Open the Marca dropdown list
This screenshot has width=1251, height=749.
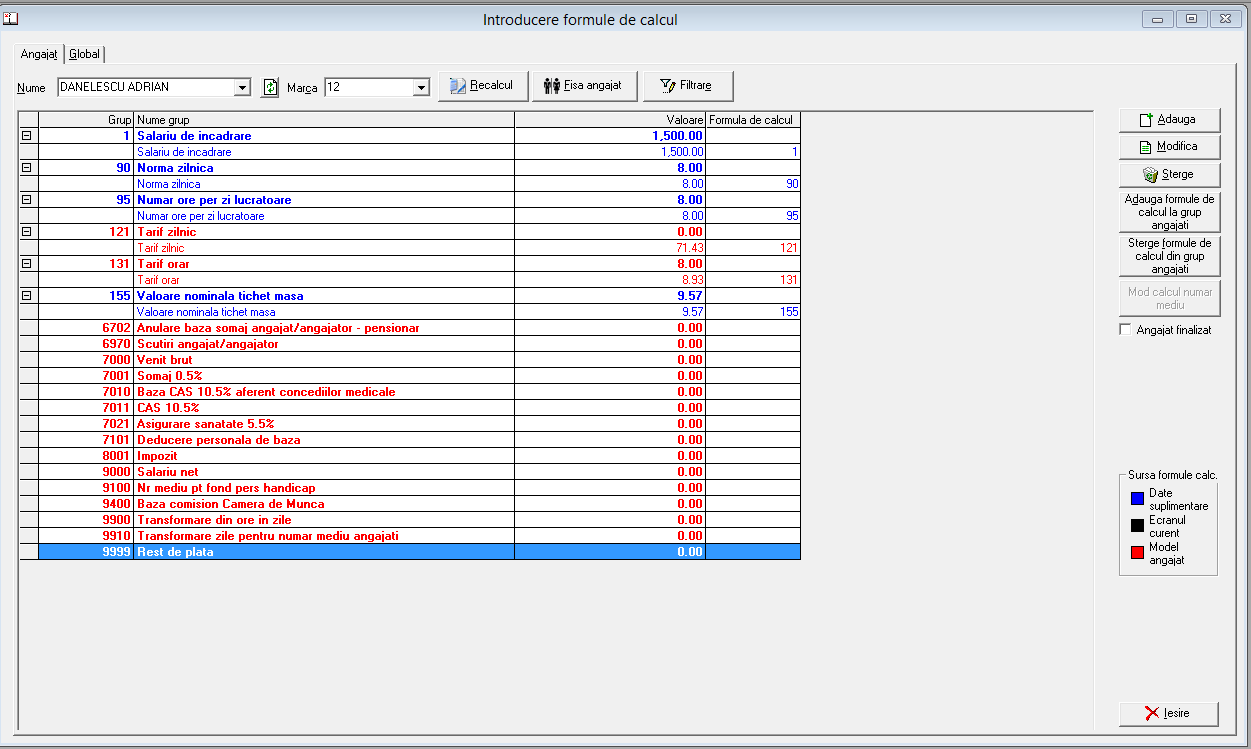[421, 88]
